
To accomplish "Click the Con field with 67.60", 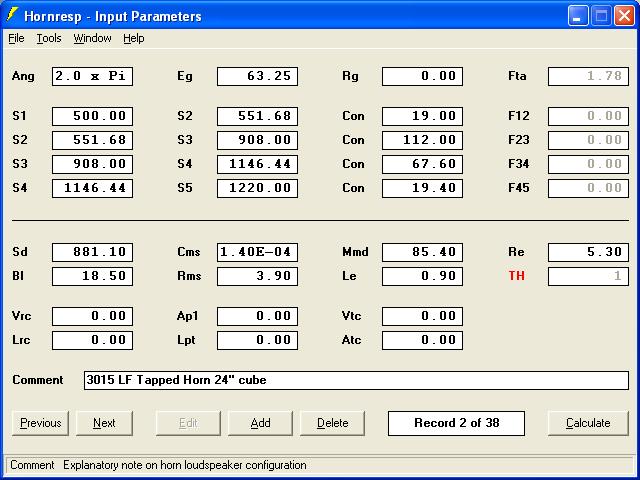I will (422, 164).
